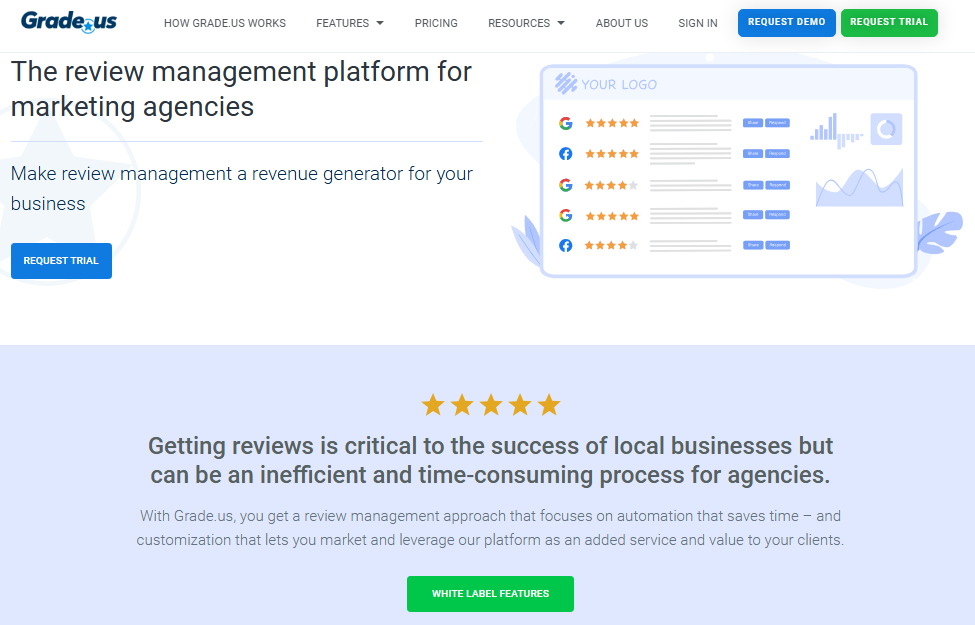This screenshot has height=625, width=975.
Task: Go to the PRICING page
Action: click(436, 23)
